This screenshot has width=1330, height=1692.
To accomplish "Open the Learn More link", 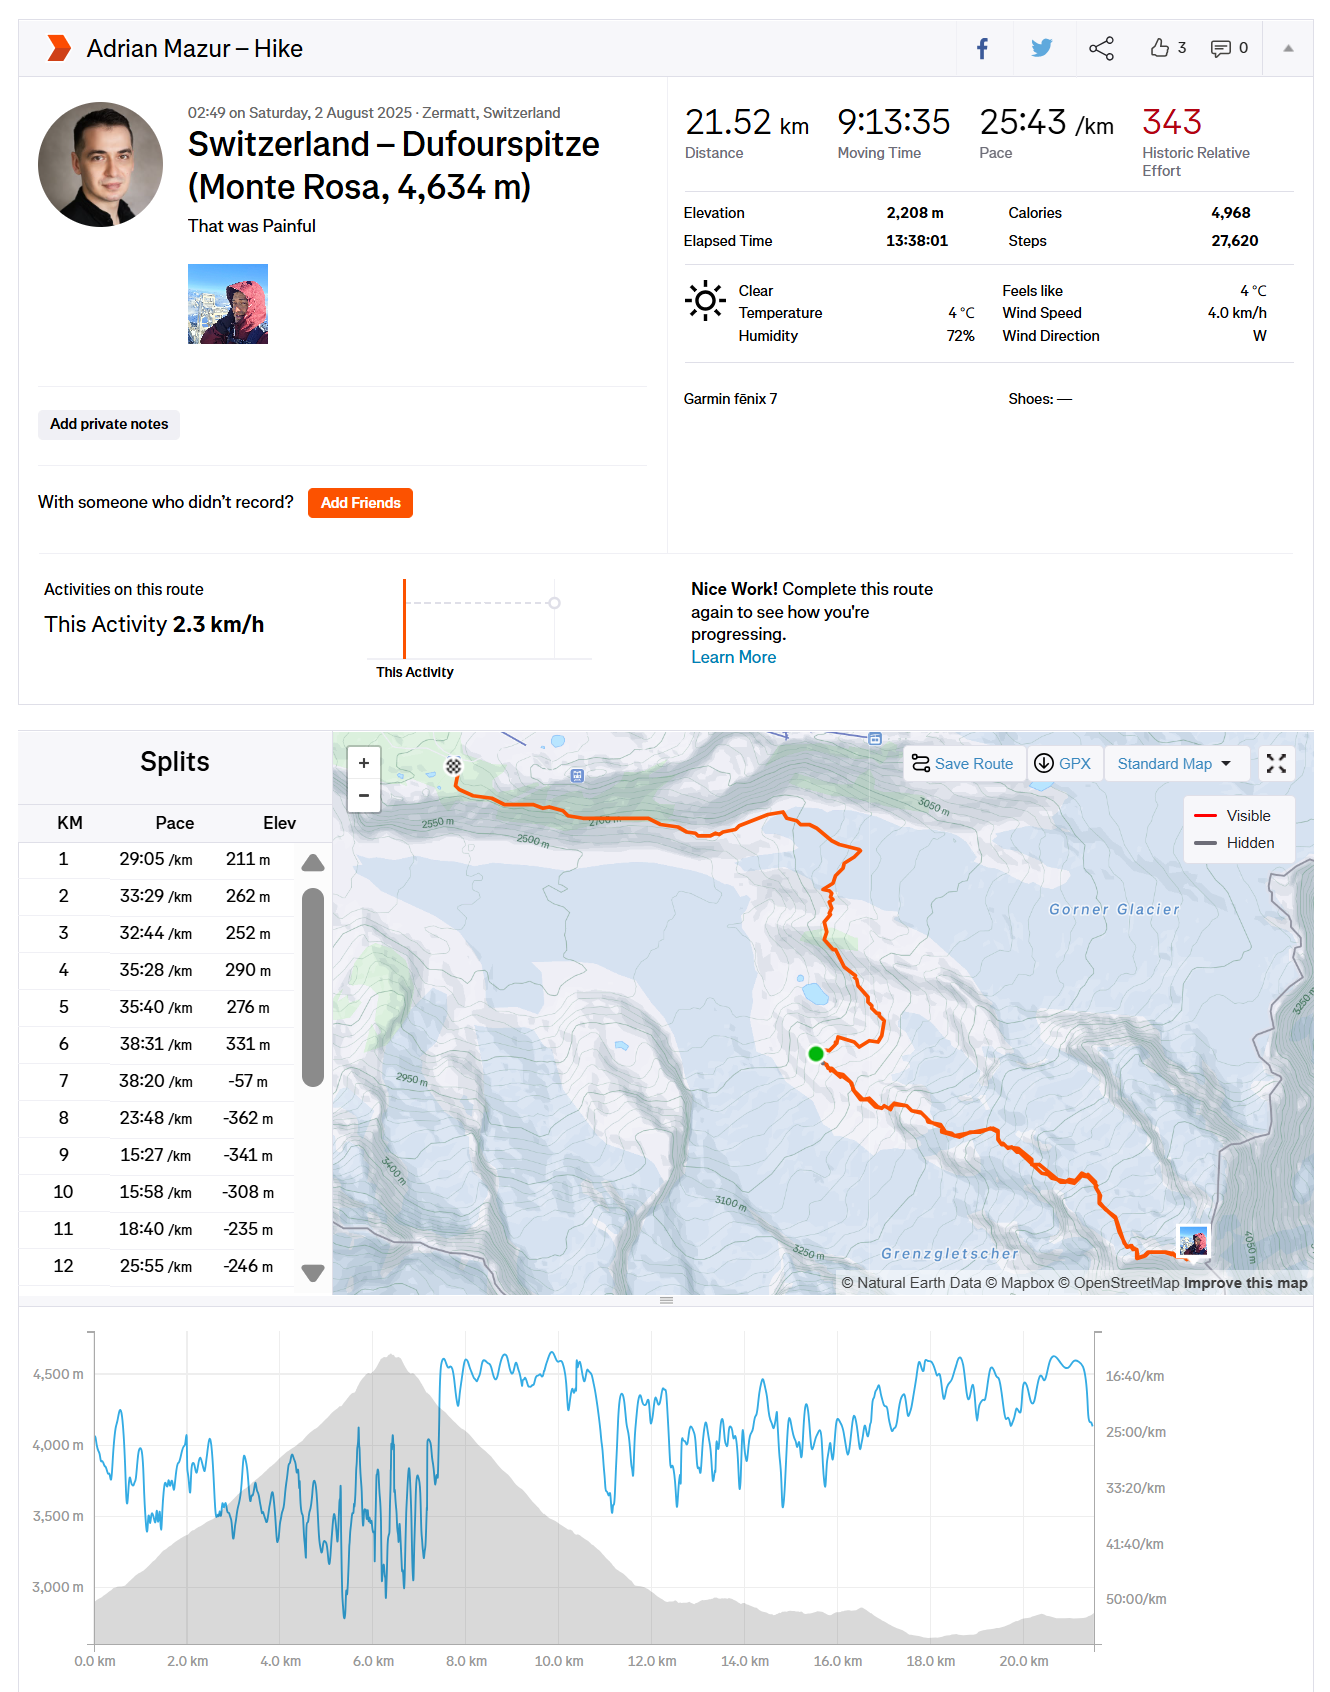I will click(733, 657).
